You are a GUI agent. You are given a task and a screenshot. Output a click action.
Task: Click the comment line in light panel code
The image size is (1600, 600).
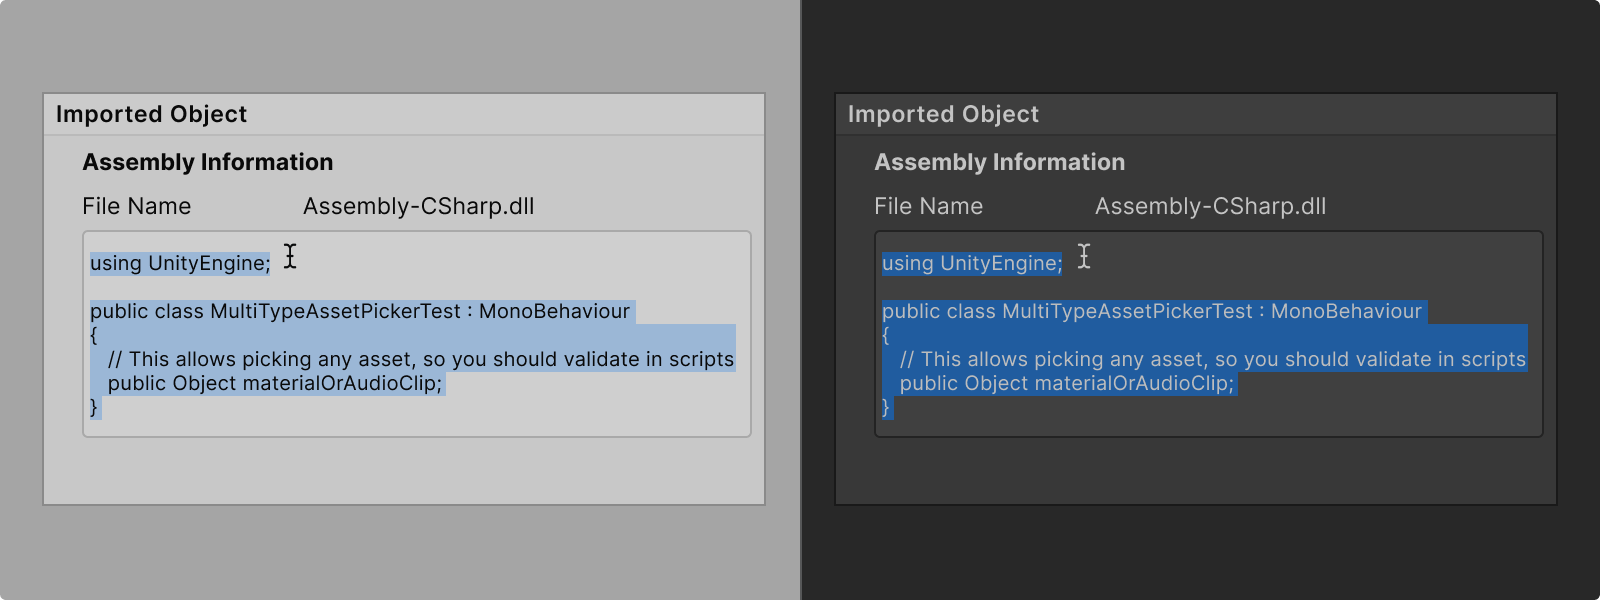[421, 359]
